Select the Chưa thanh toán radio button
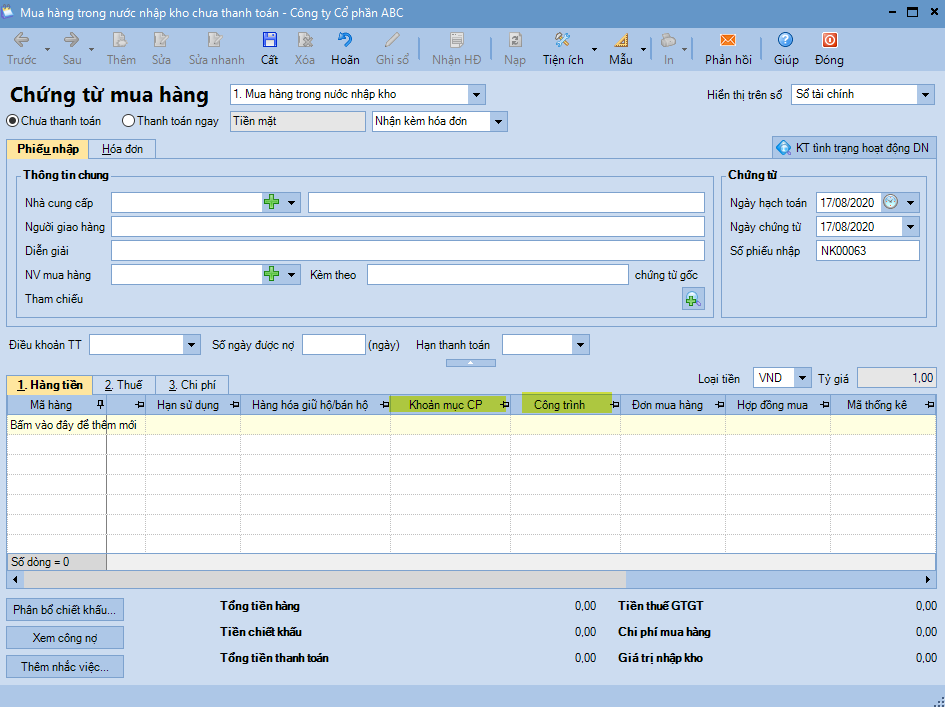 (x=13, y=121)
